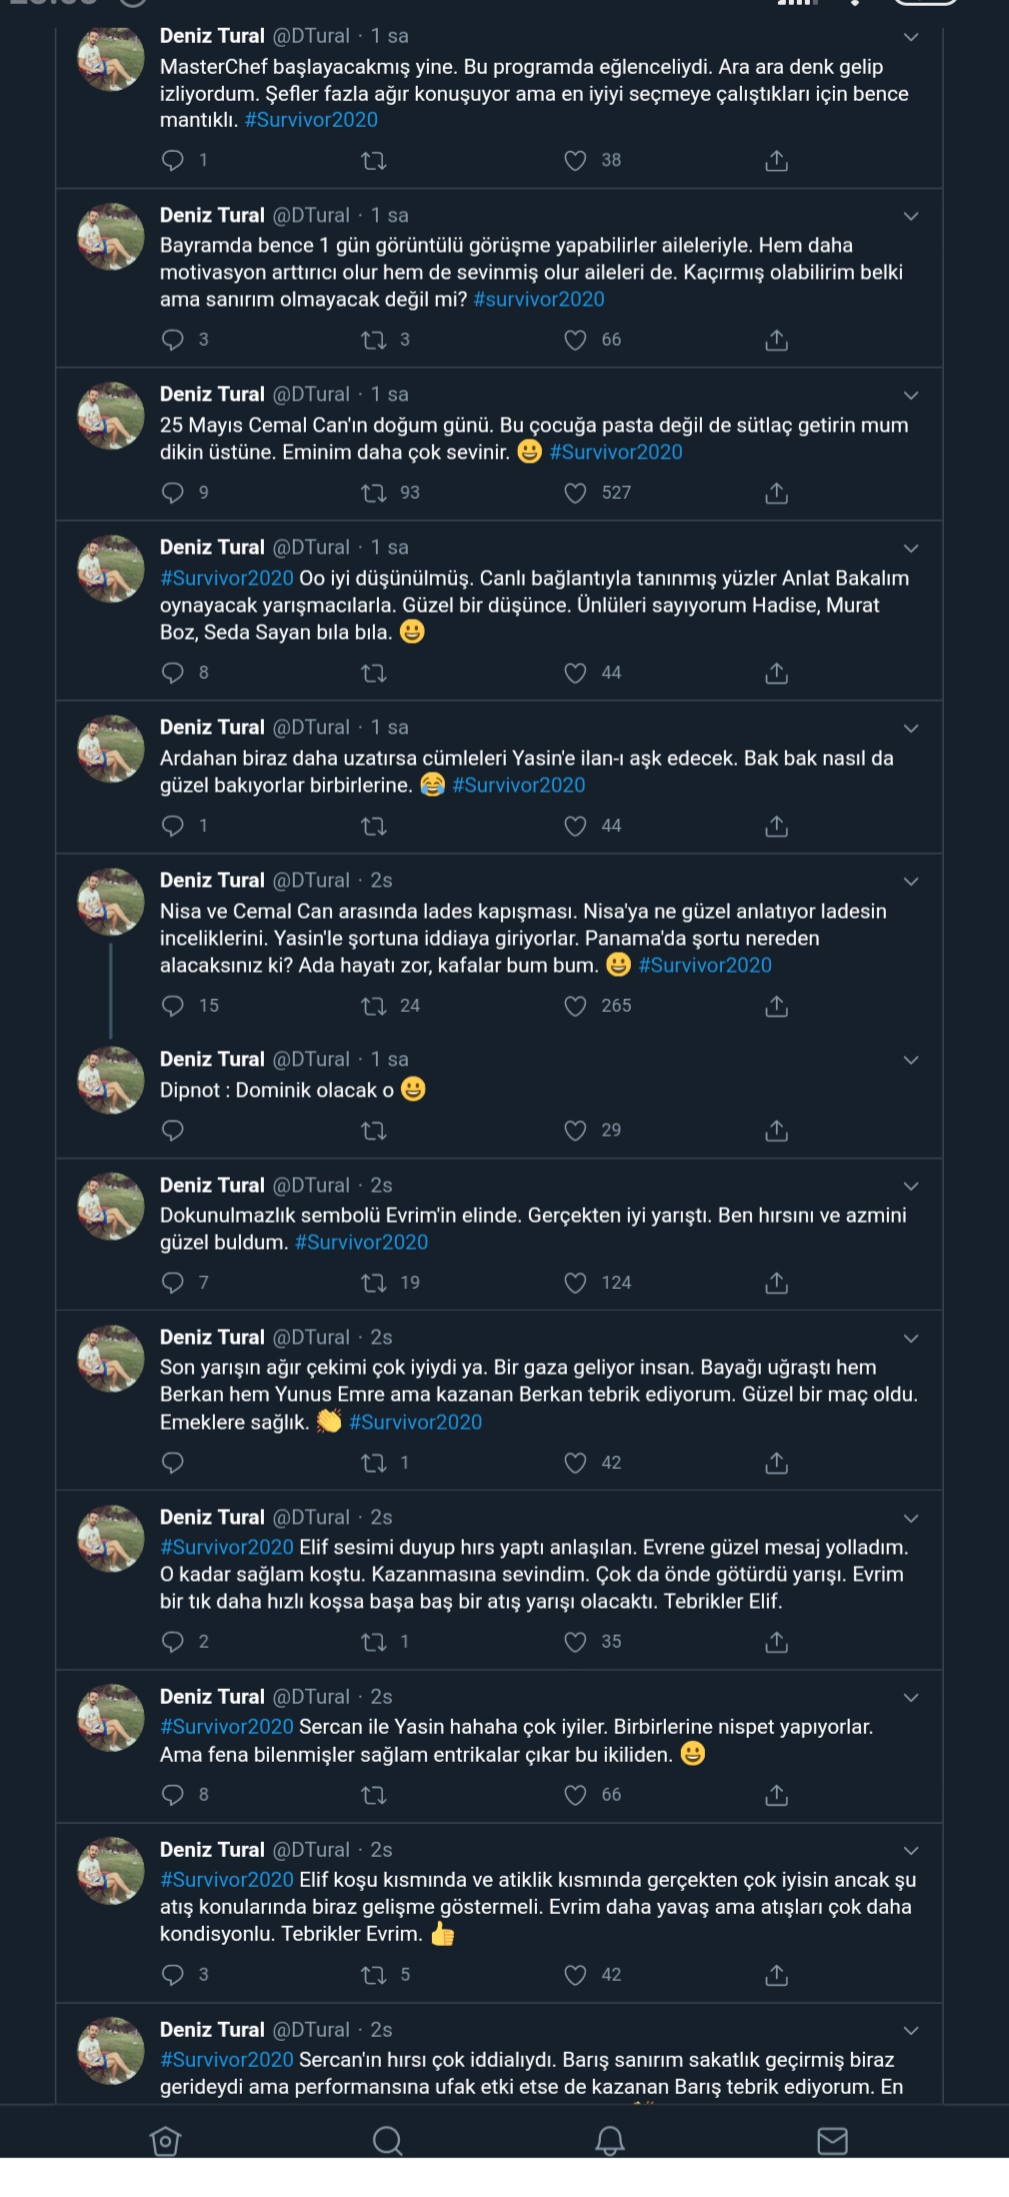Retweet the Nisa ve Cemal Can lades tweet
The width and height of the screenshot is (1009, 2197).
pyautogui.click(x=374, y=1006)
